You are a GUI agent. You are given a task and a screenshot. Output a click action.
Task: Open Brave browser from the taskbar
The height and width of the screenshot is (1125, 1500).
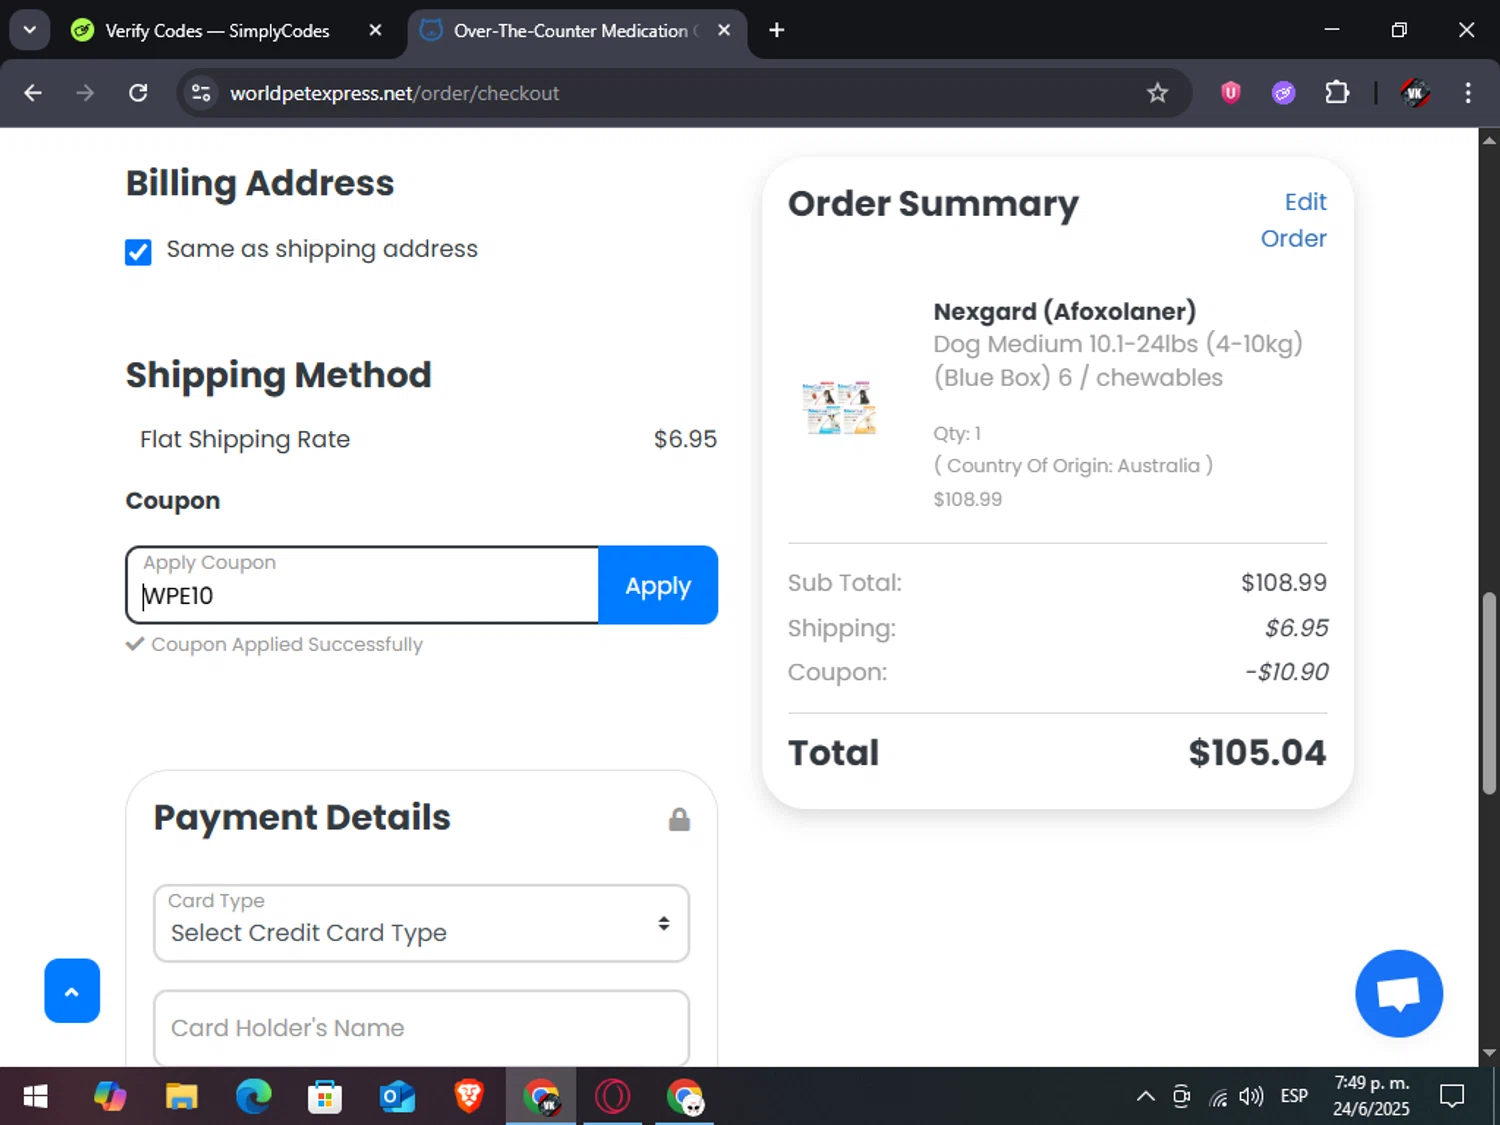point(469,1097)
